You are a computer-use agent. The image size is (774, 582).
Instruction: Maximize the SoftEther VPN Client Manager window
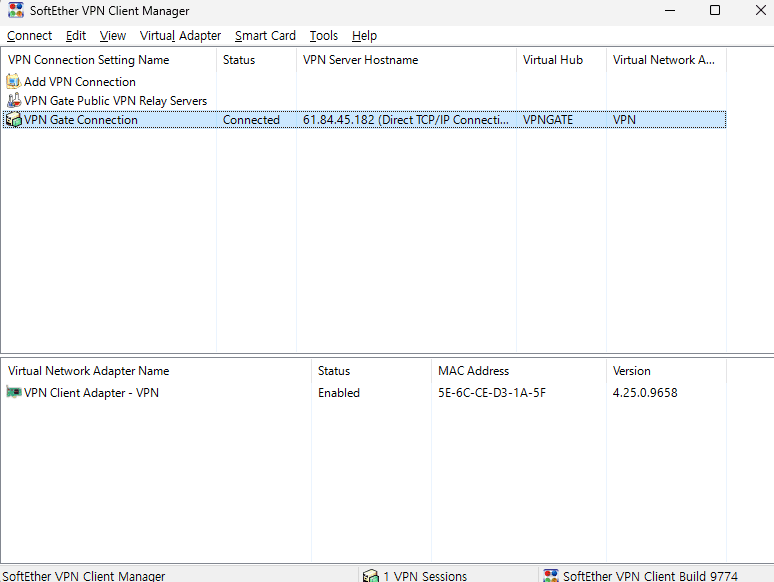click(714, 11)
